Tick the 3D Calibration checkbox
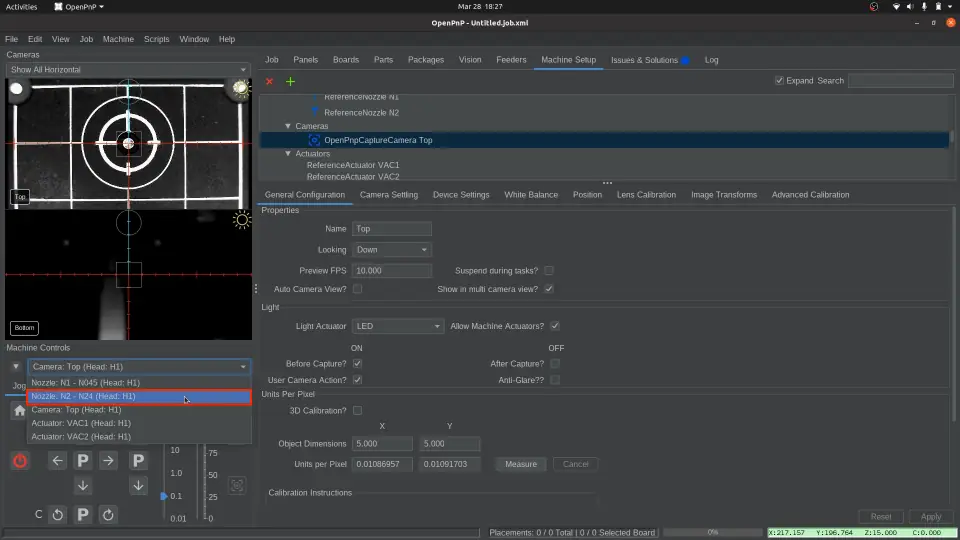 (x=357, y=411)
